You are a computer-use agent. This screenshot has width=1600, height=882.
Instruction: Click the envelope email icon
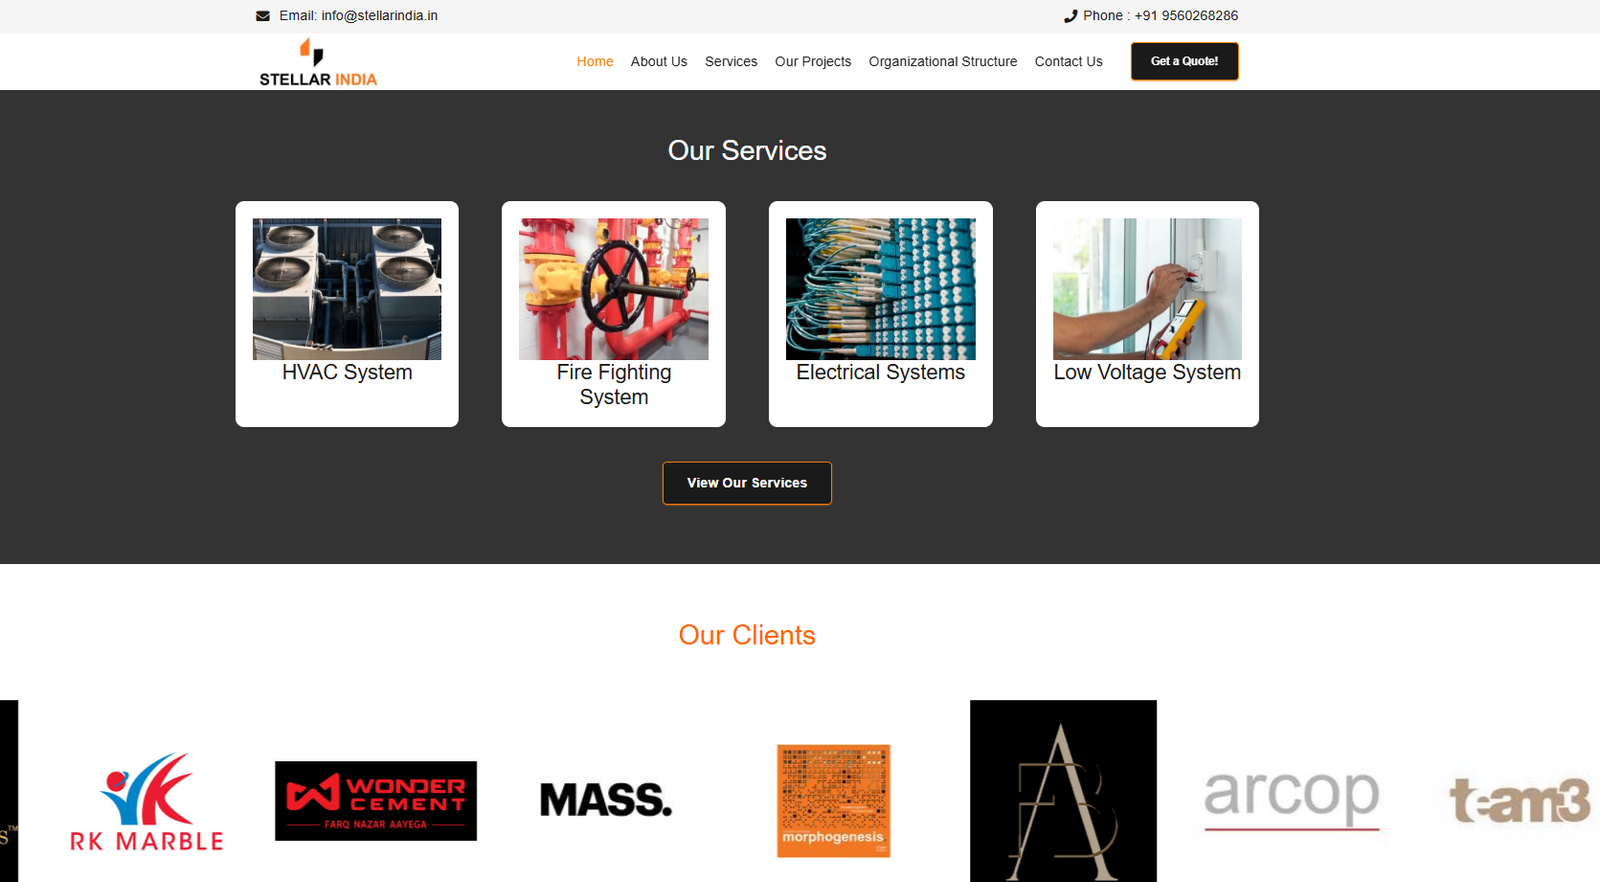coord(263,16)
